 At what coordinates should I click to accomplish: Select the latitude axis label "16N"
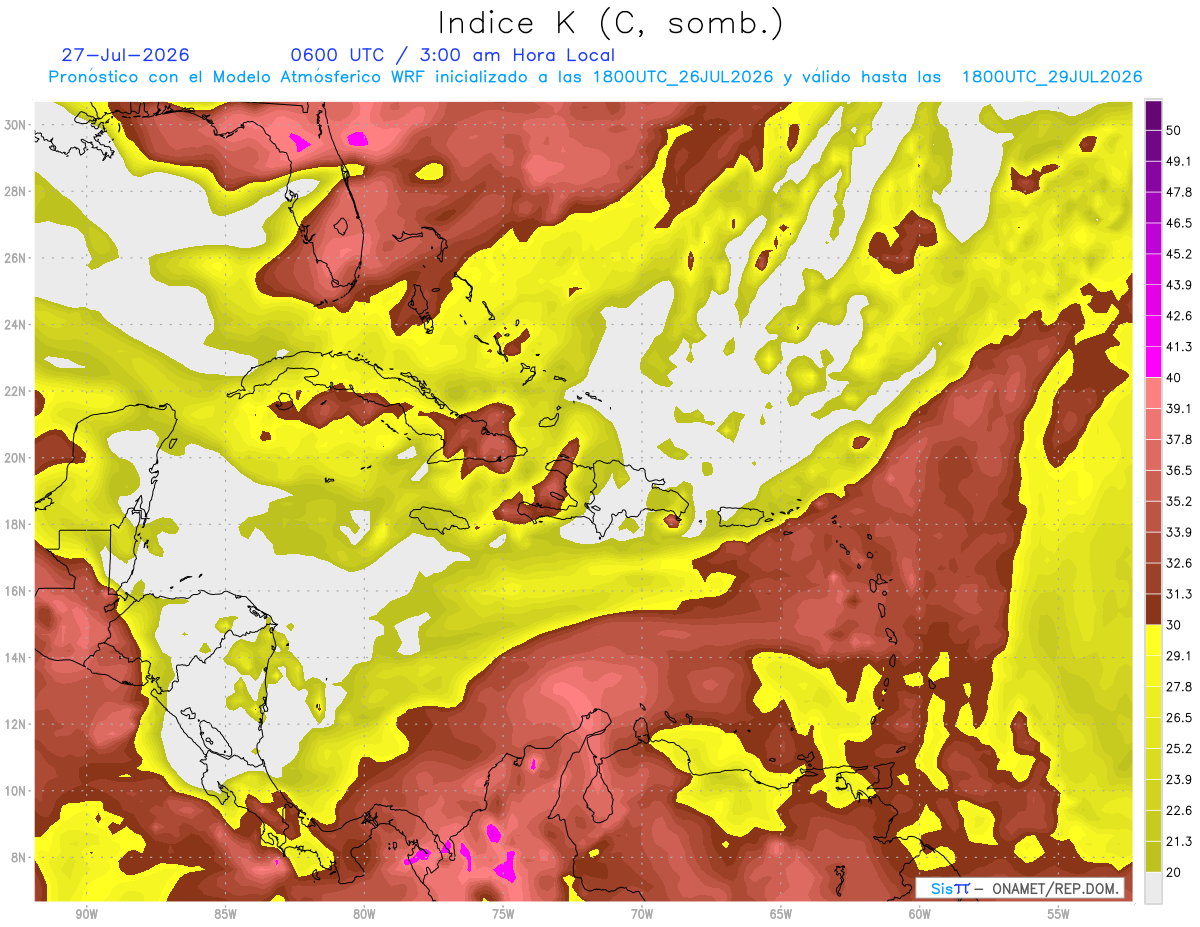(15, 591)
